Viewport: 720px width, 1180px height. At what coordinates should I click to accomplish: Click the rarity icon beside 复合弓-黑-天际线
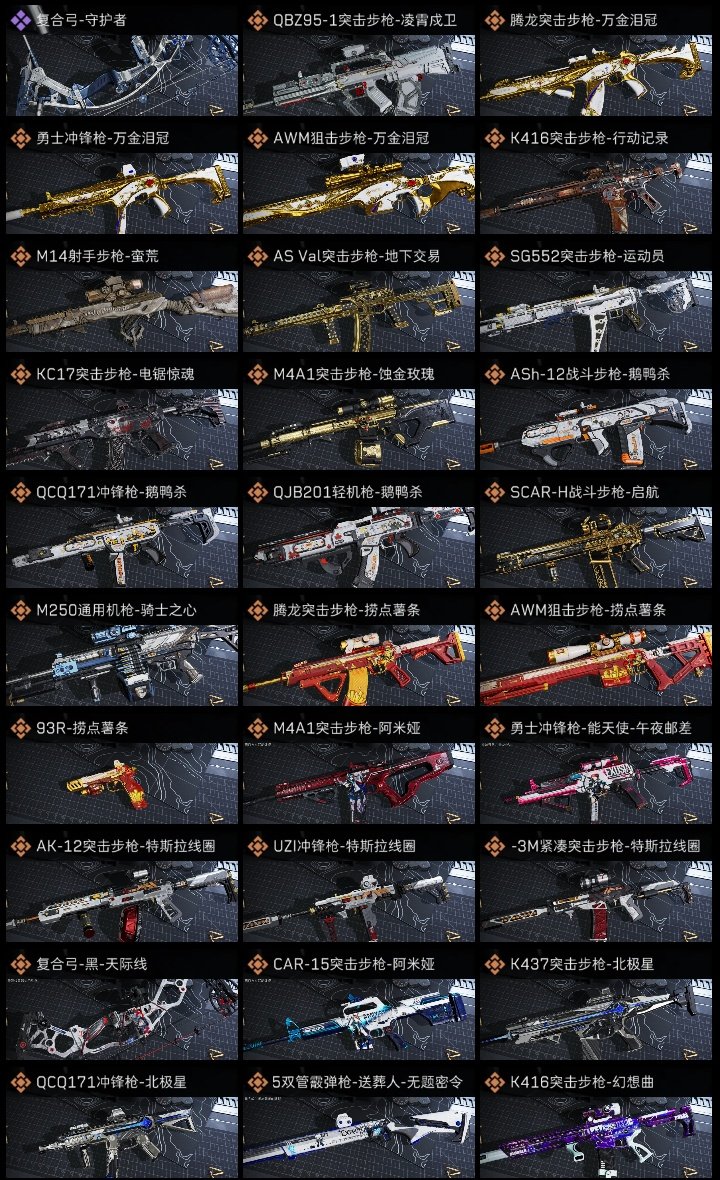(x=20, y=964)
